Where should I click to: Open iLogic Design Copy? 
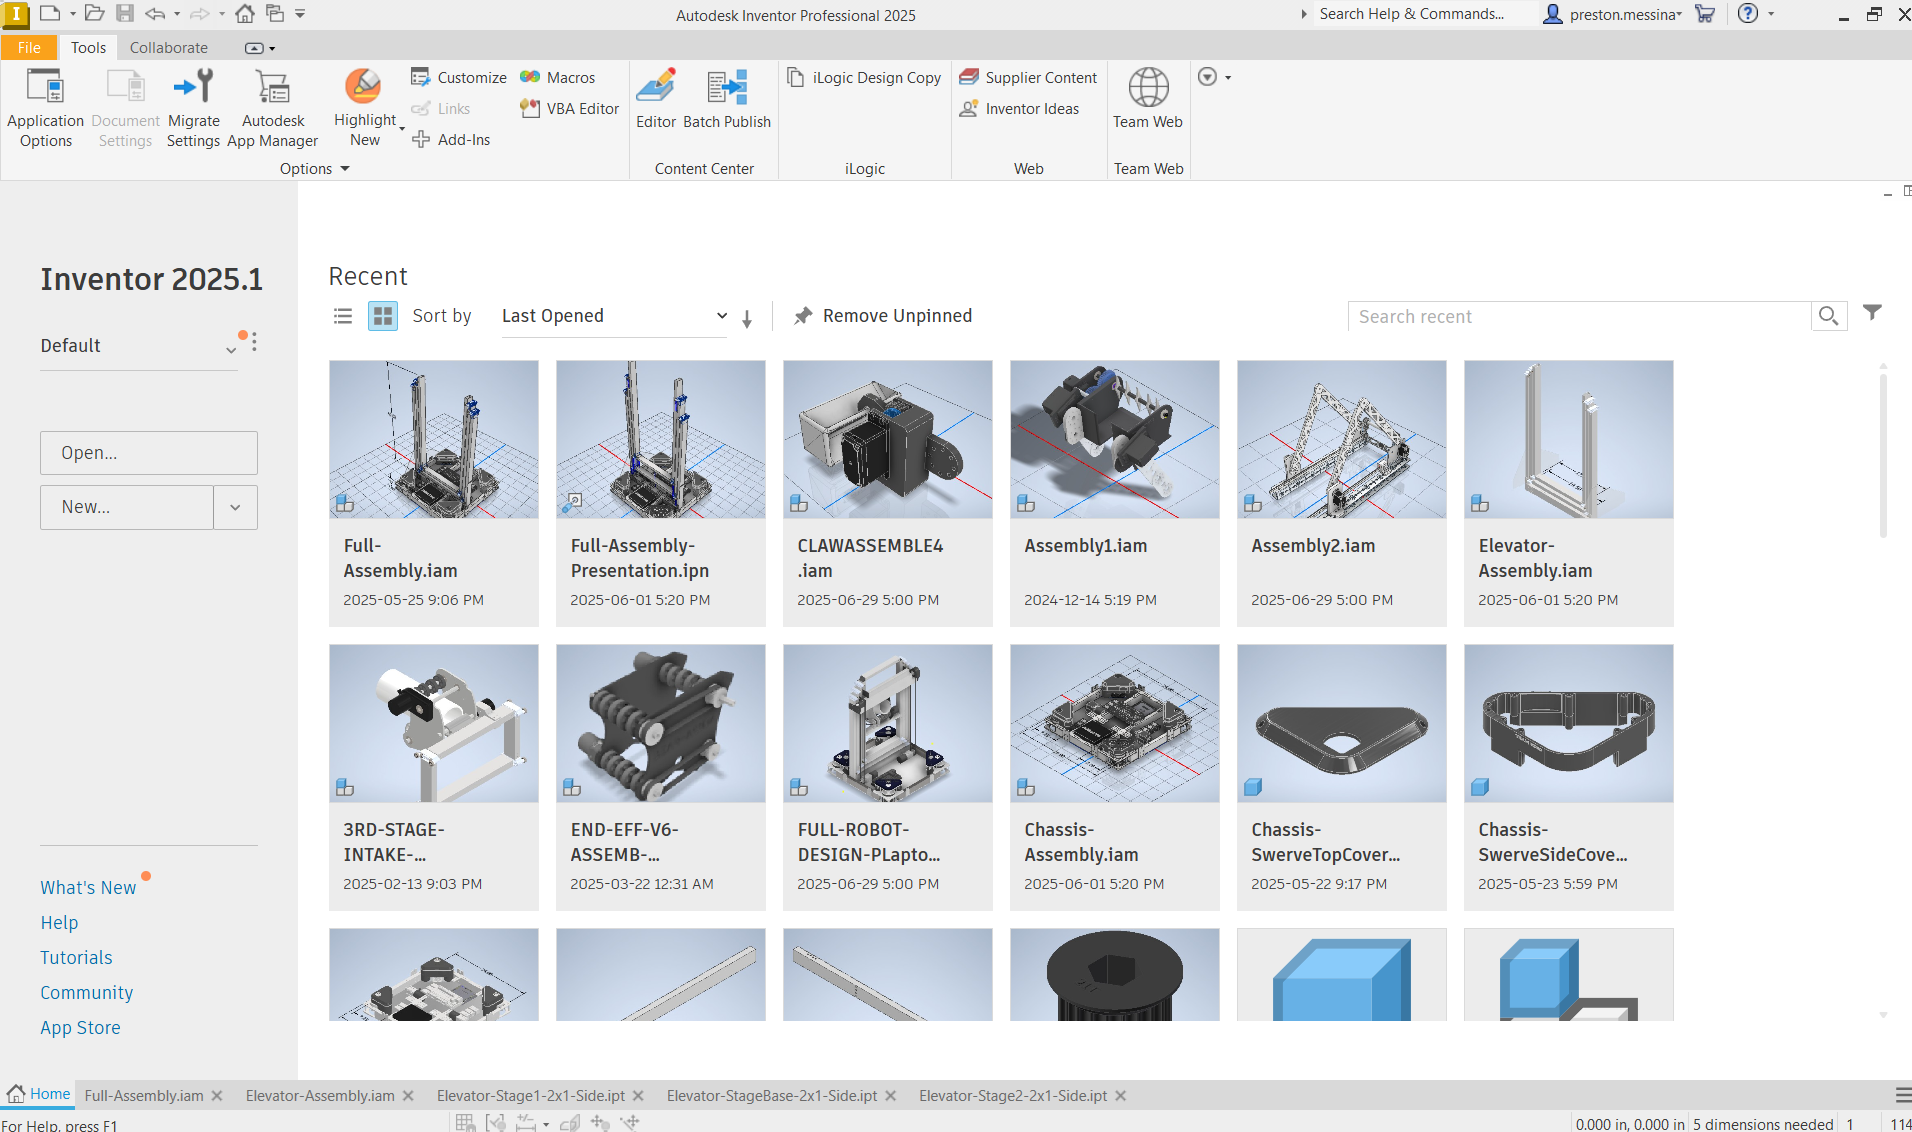click(x=865, y=78)
